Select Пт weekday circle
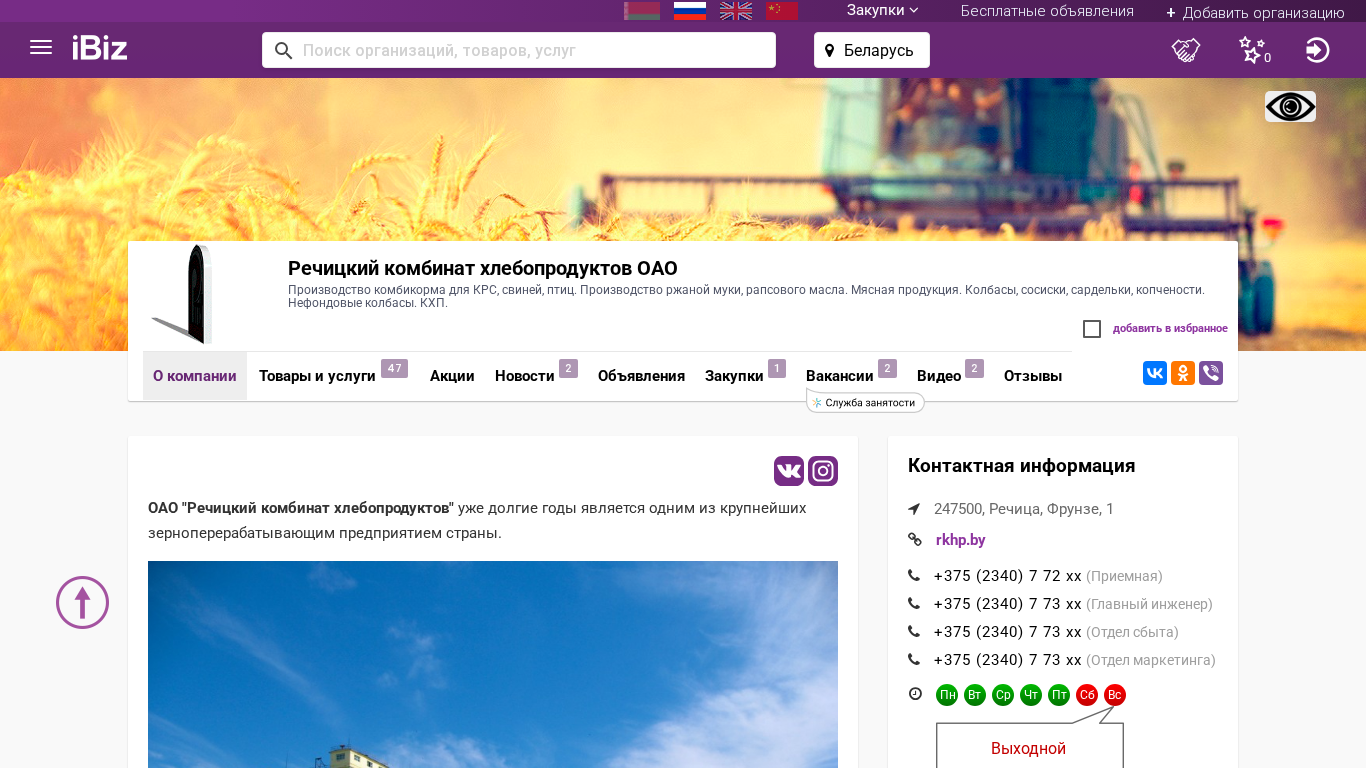The height and width of the screenshot is (768, 1366). [x=1059, y=695]
